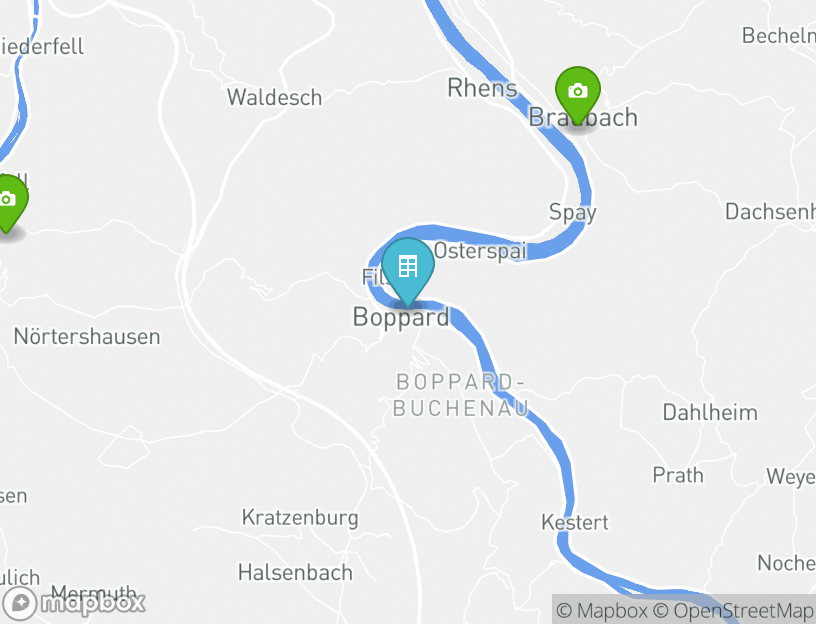Click the Braubach town label text
816x624 pixels.
coord(583,117)
